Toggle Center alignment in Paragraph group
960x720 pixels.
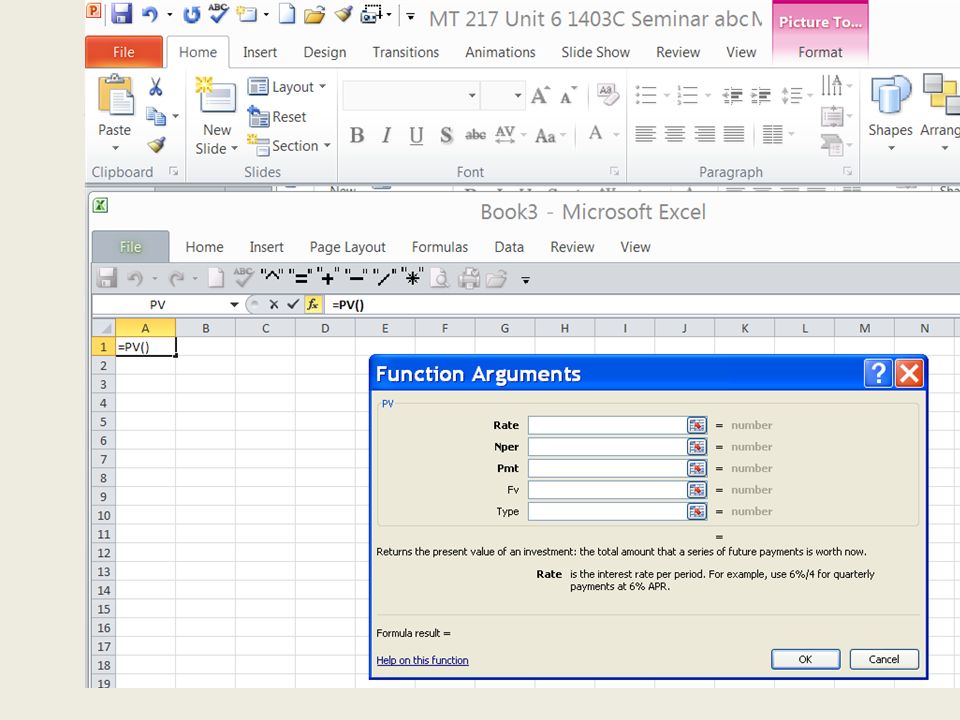tap(675, 133)
